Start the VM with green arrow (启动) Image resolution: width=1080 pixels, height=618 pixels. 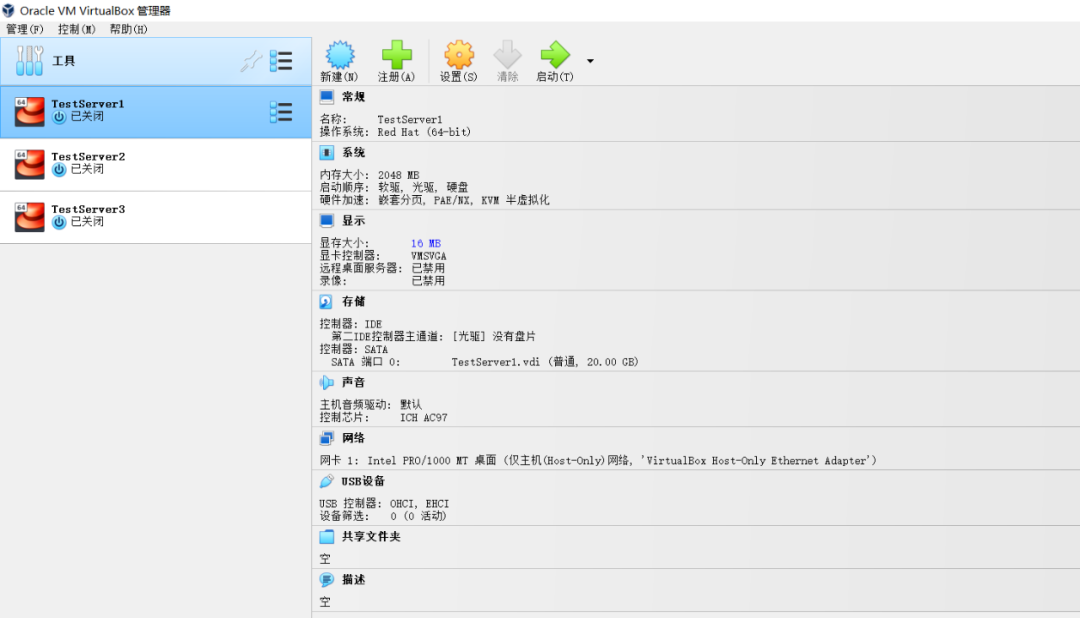click(x=554, y=54)
